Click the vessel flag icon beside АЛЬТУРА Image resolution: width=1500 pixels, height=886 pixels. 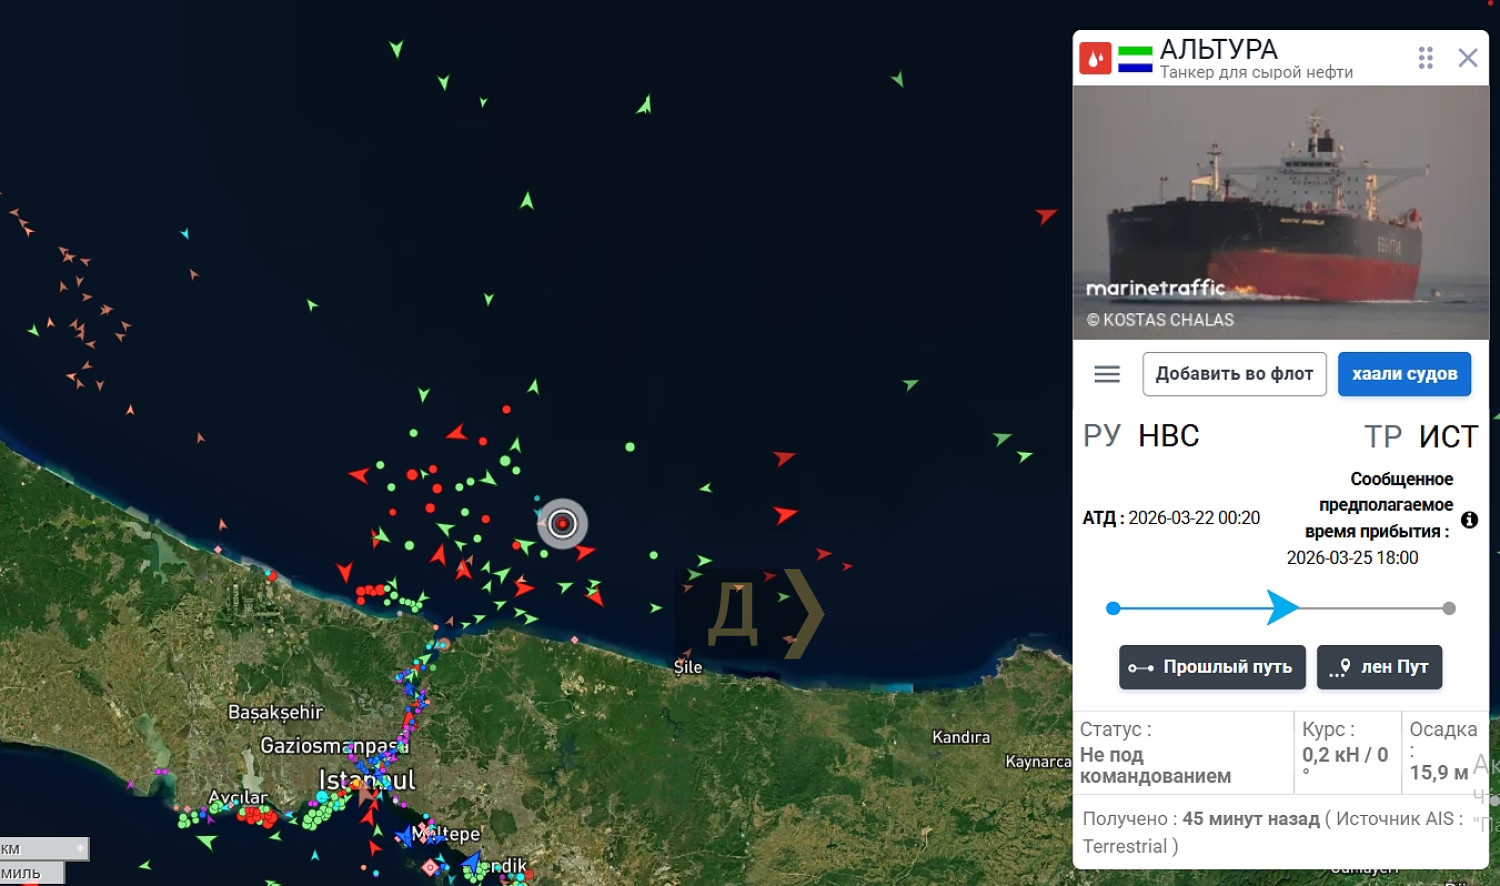coord(1135,59)
